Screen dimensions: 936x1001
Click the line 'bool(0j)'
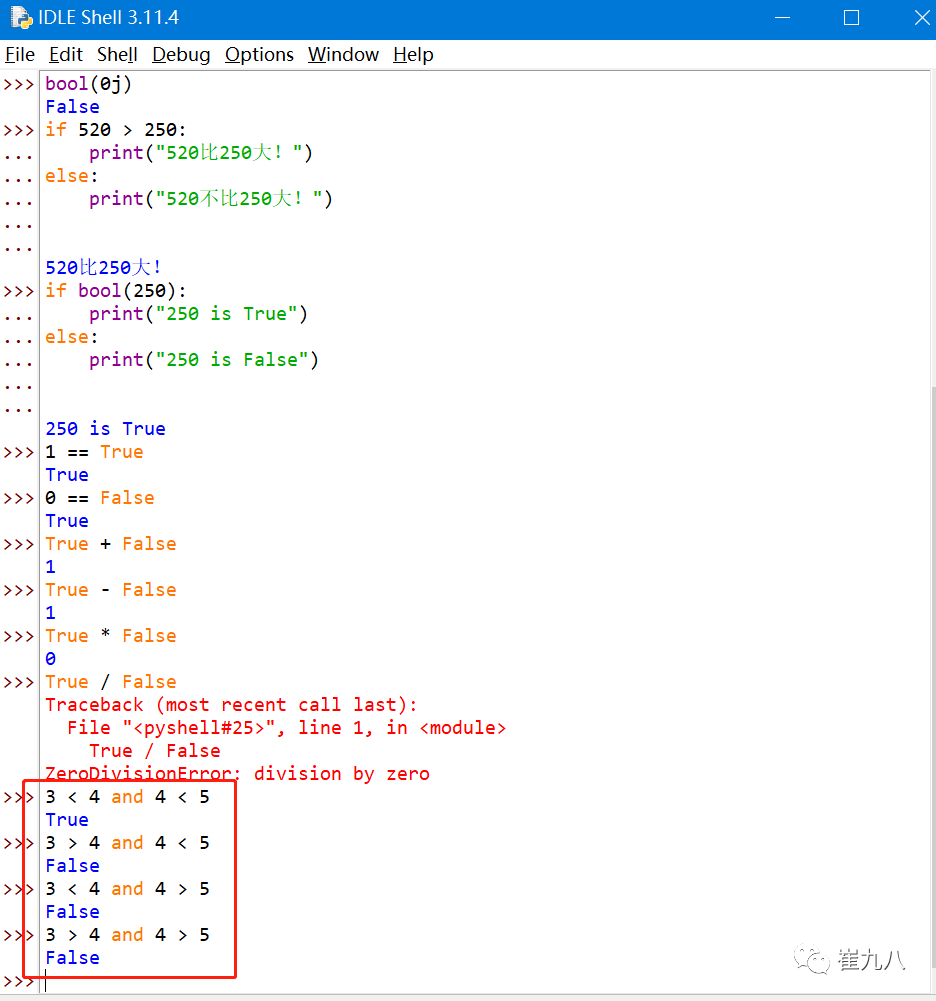88,84
